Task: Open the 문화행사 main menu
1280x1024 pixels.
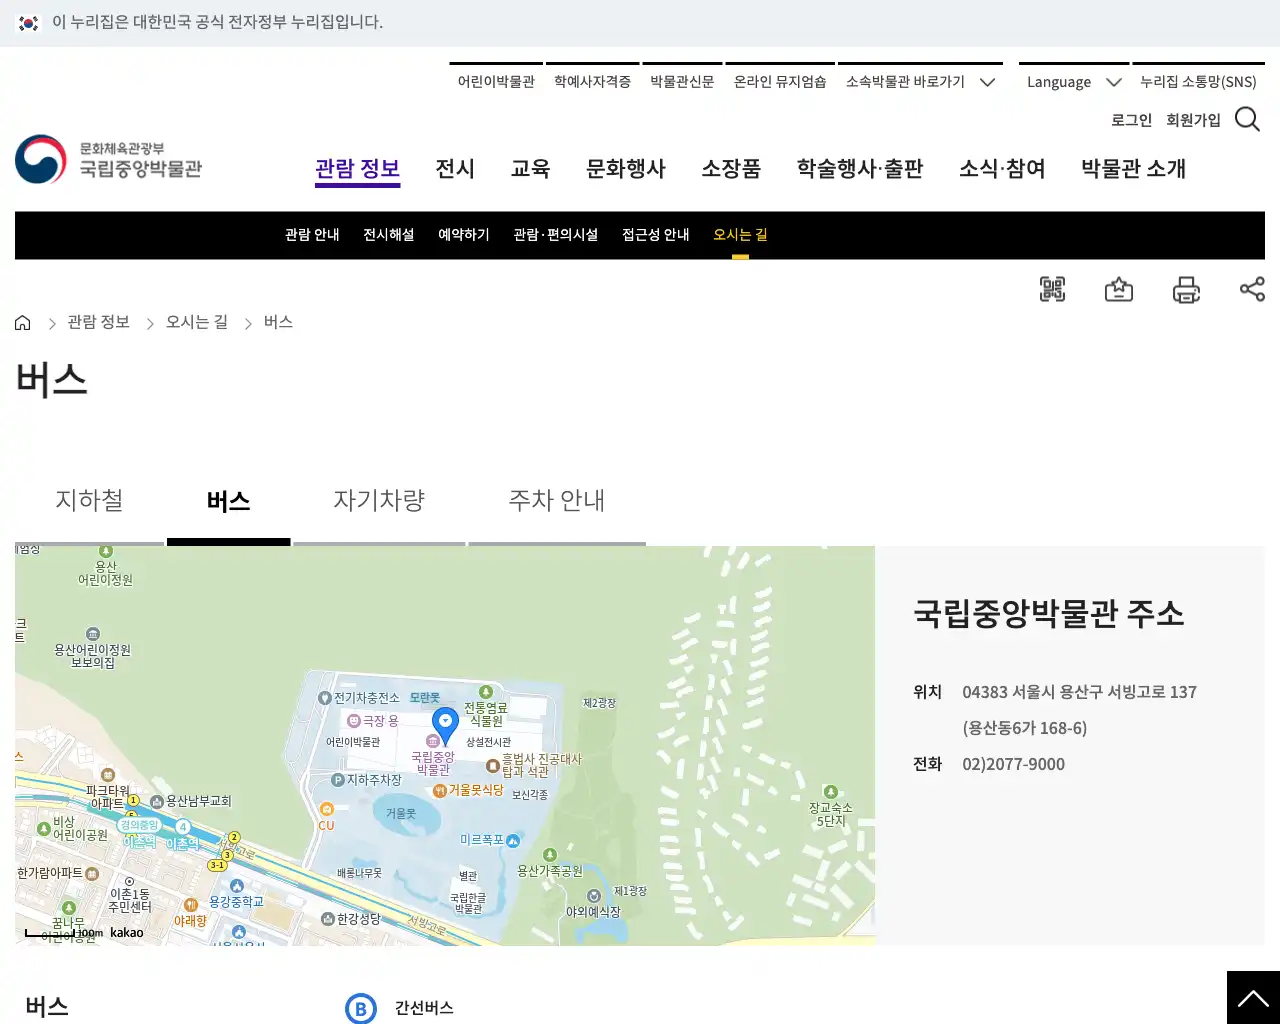Action: point(626,168)
